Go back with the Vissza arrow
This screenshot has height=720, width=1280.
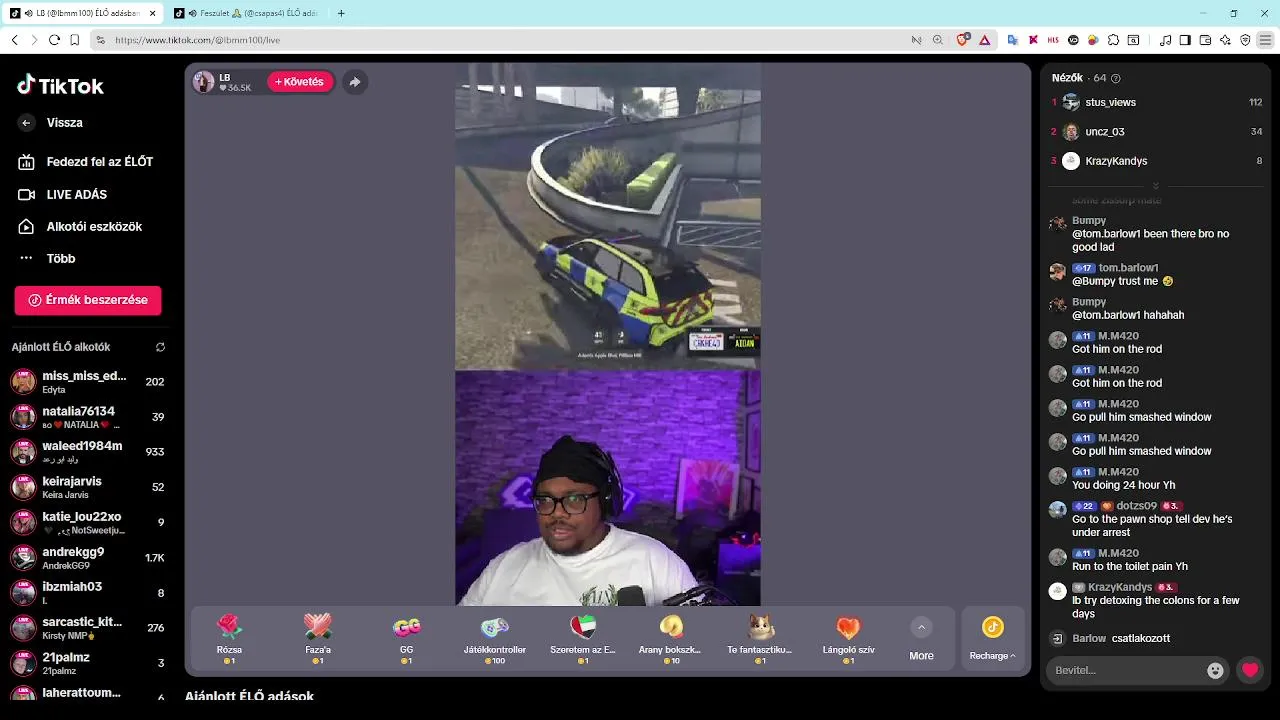[x=26, y=123]
